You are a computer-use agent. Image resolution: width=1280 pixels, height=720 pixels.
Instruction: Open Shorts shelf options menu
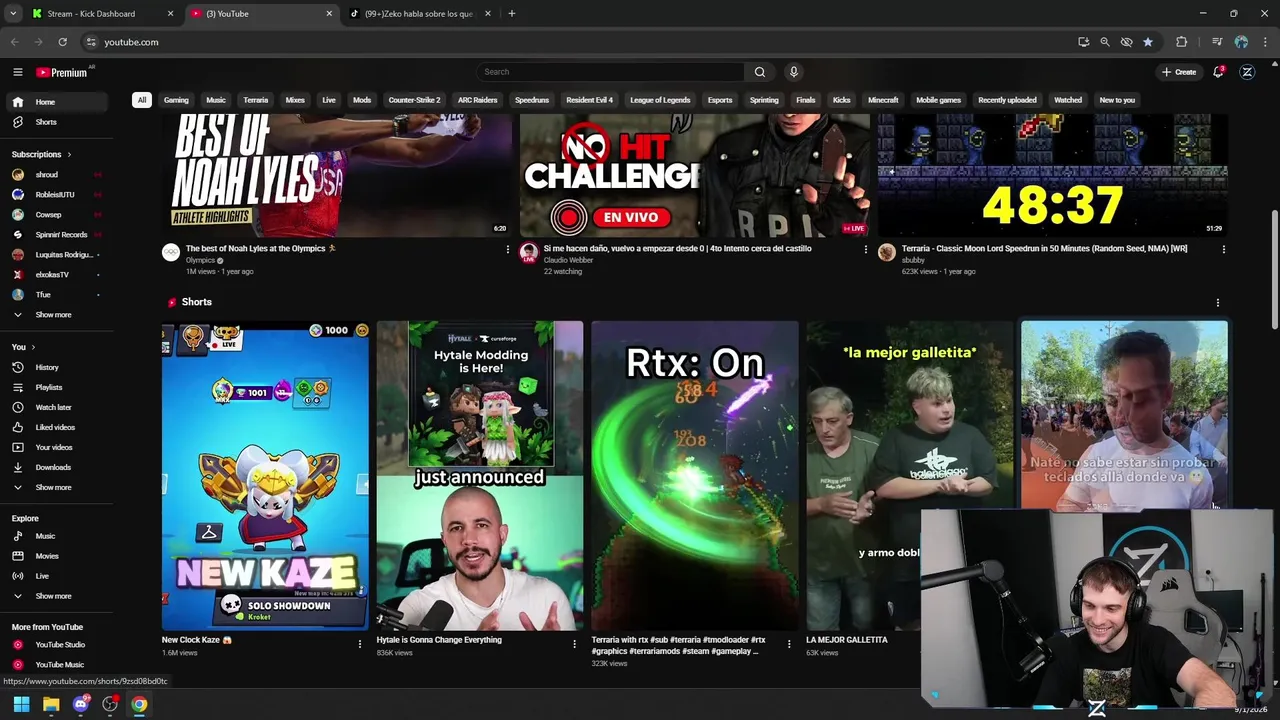tap(1217, 302)
